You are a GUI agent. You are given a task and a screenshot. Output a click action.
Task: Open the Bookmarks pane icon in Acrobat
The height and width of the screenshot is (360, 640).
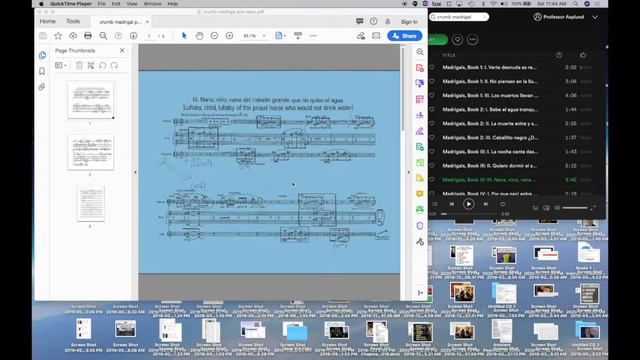(42, 71)
